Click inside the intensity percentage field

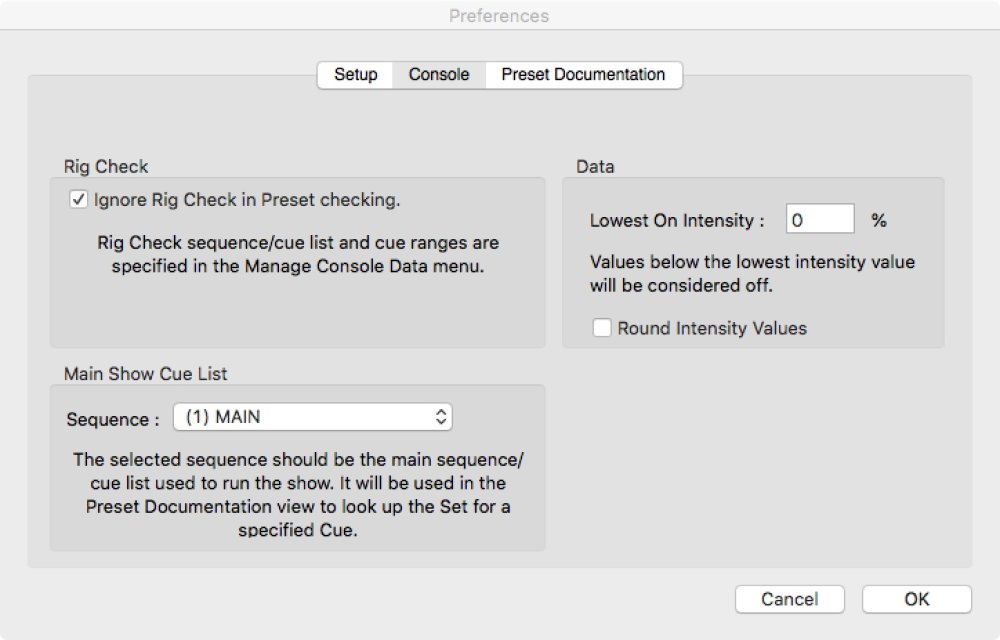click(818, 219)
